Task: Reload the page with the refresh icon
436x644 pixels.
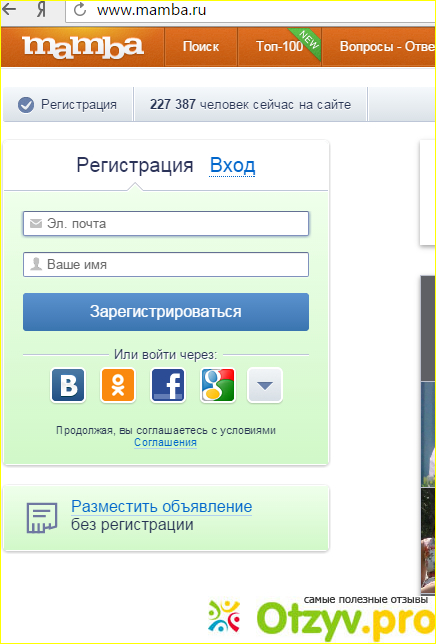Action: 80,9
